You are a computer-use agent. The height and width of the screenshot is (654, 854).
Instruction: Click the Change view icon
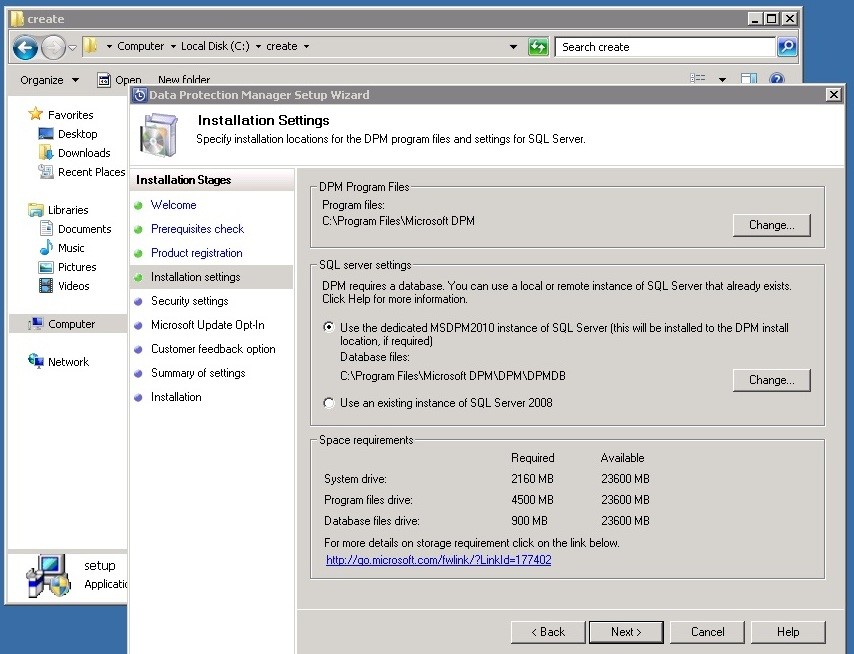(x=698, y=79)
